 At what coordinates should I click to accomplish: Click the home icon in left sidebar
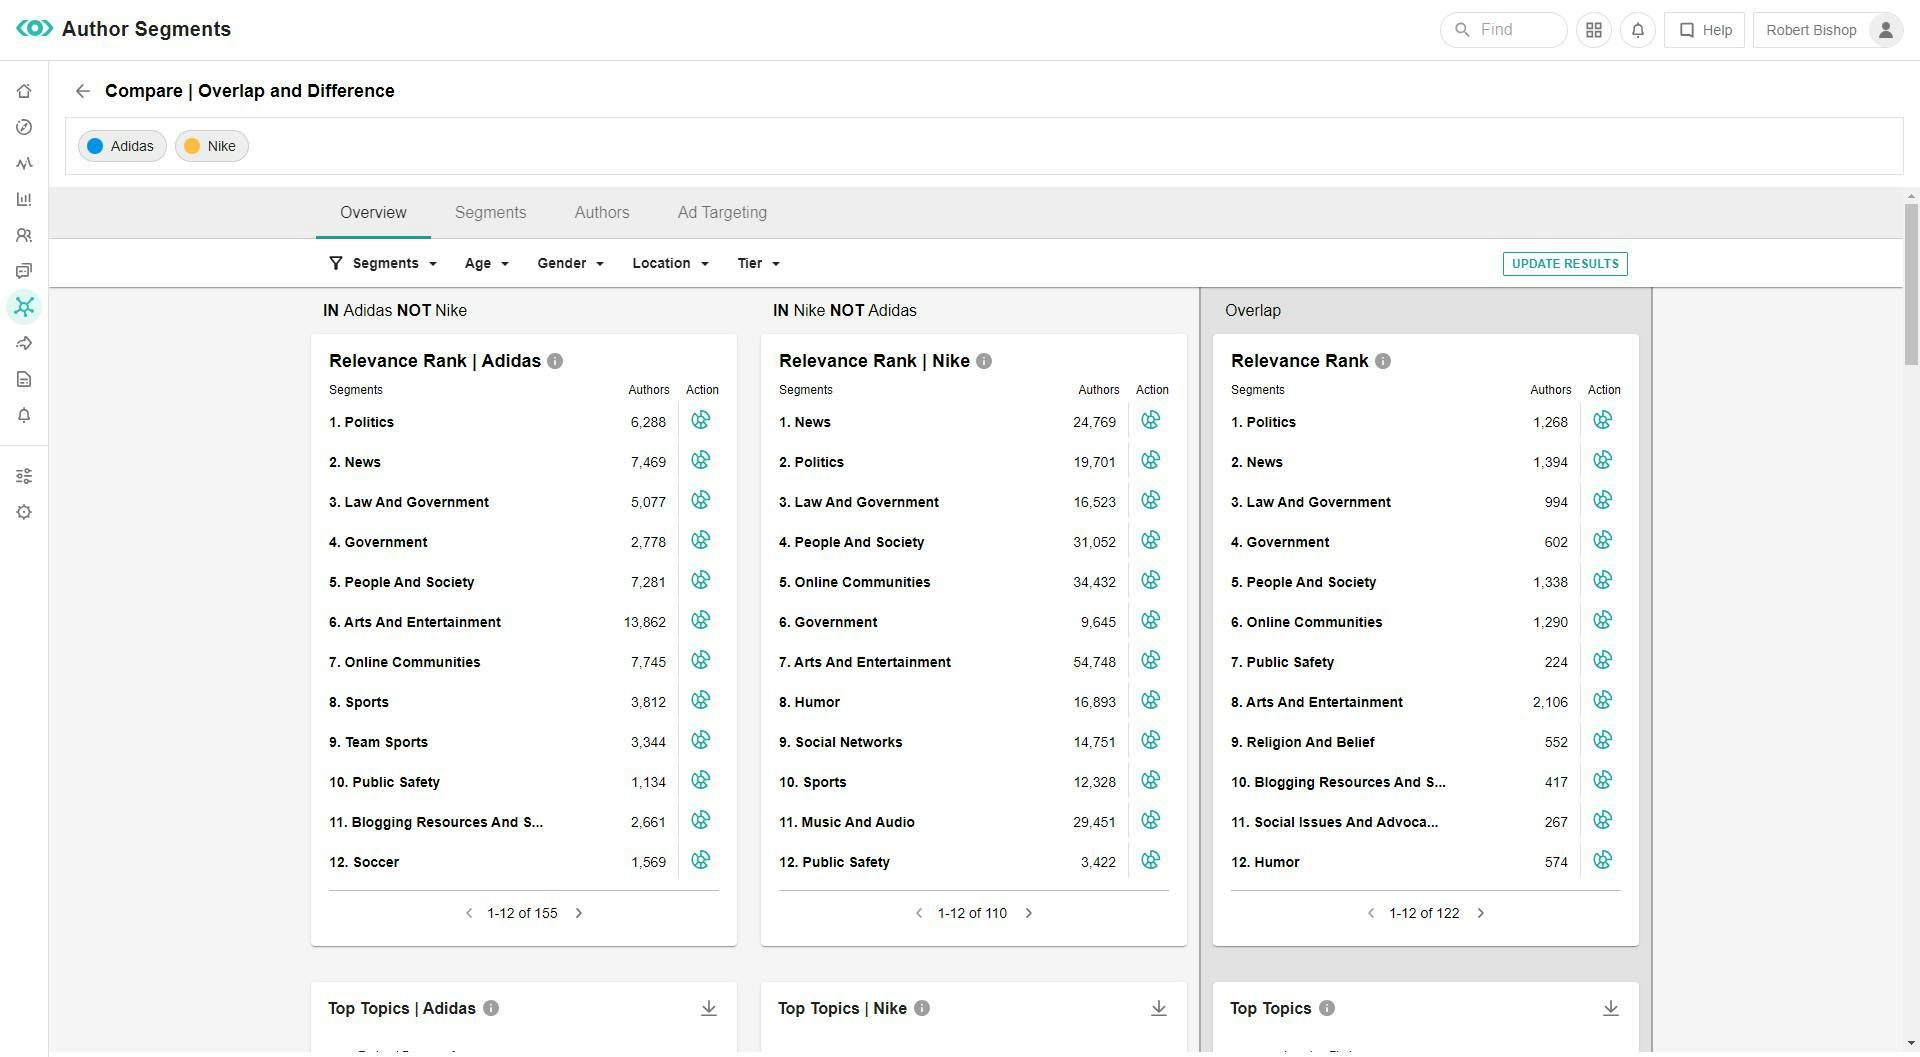24,91
